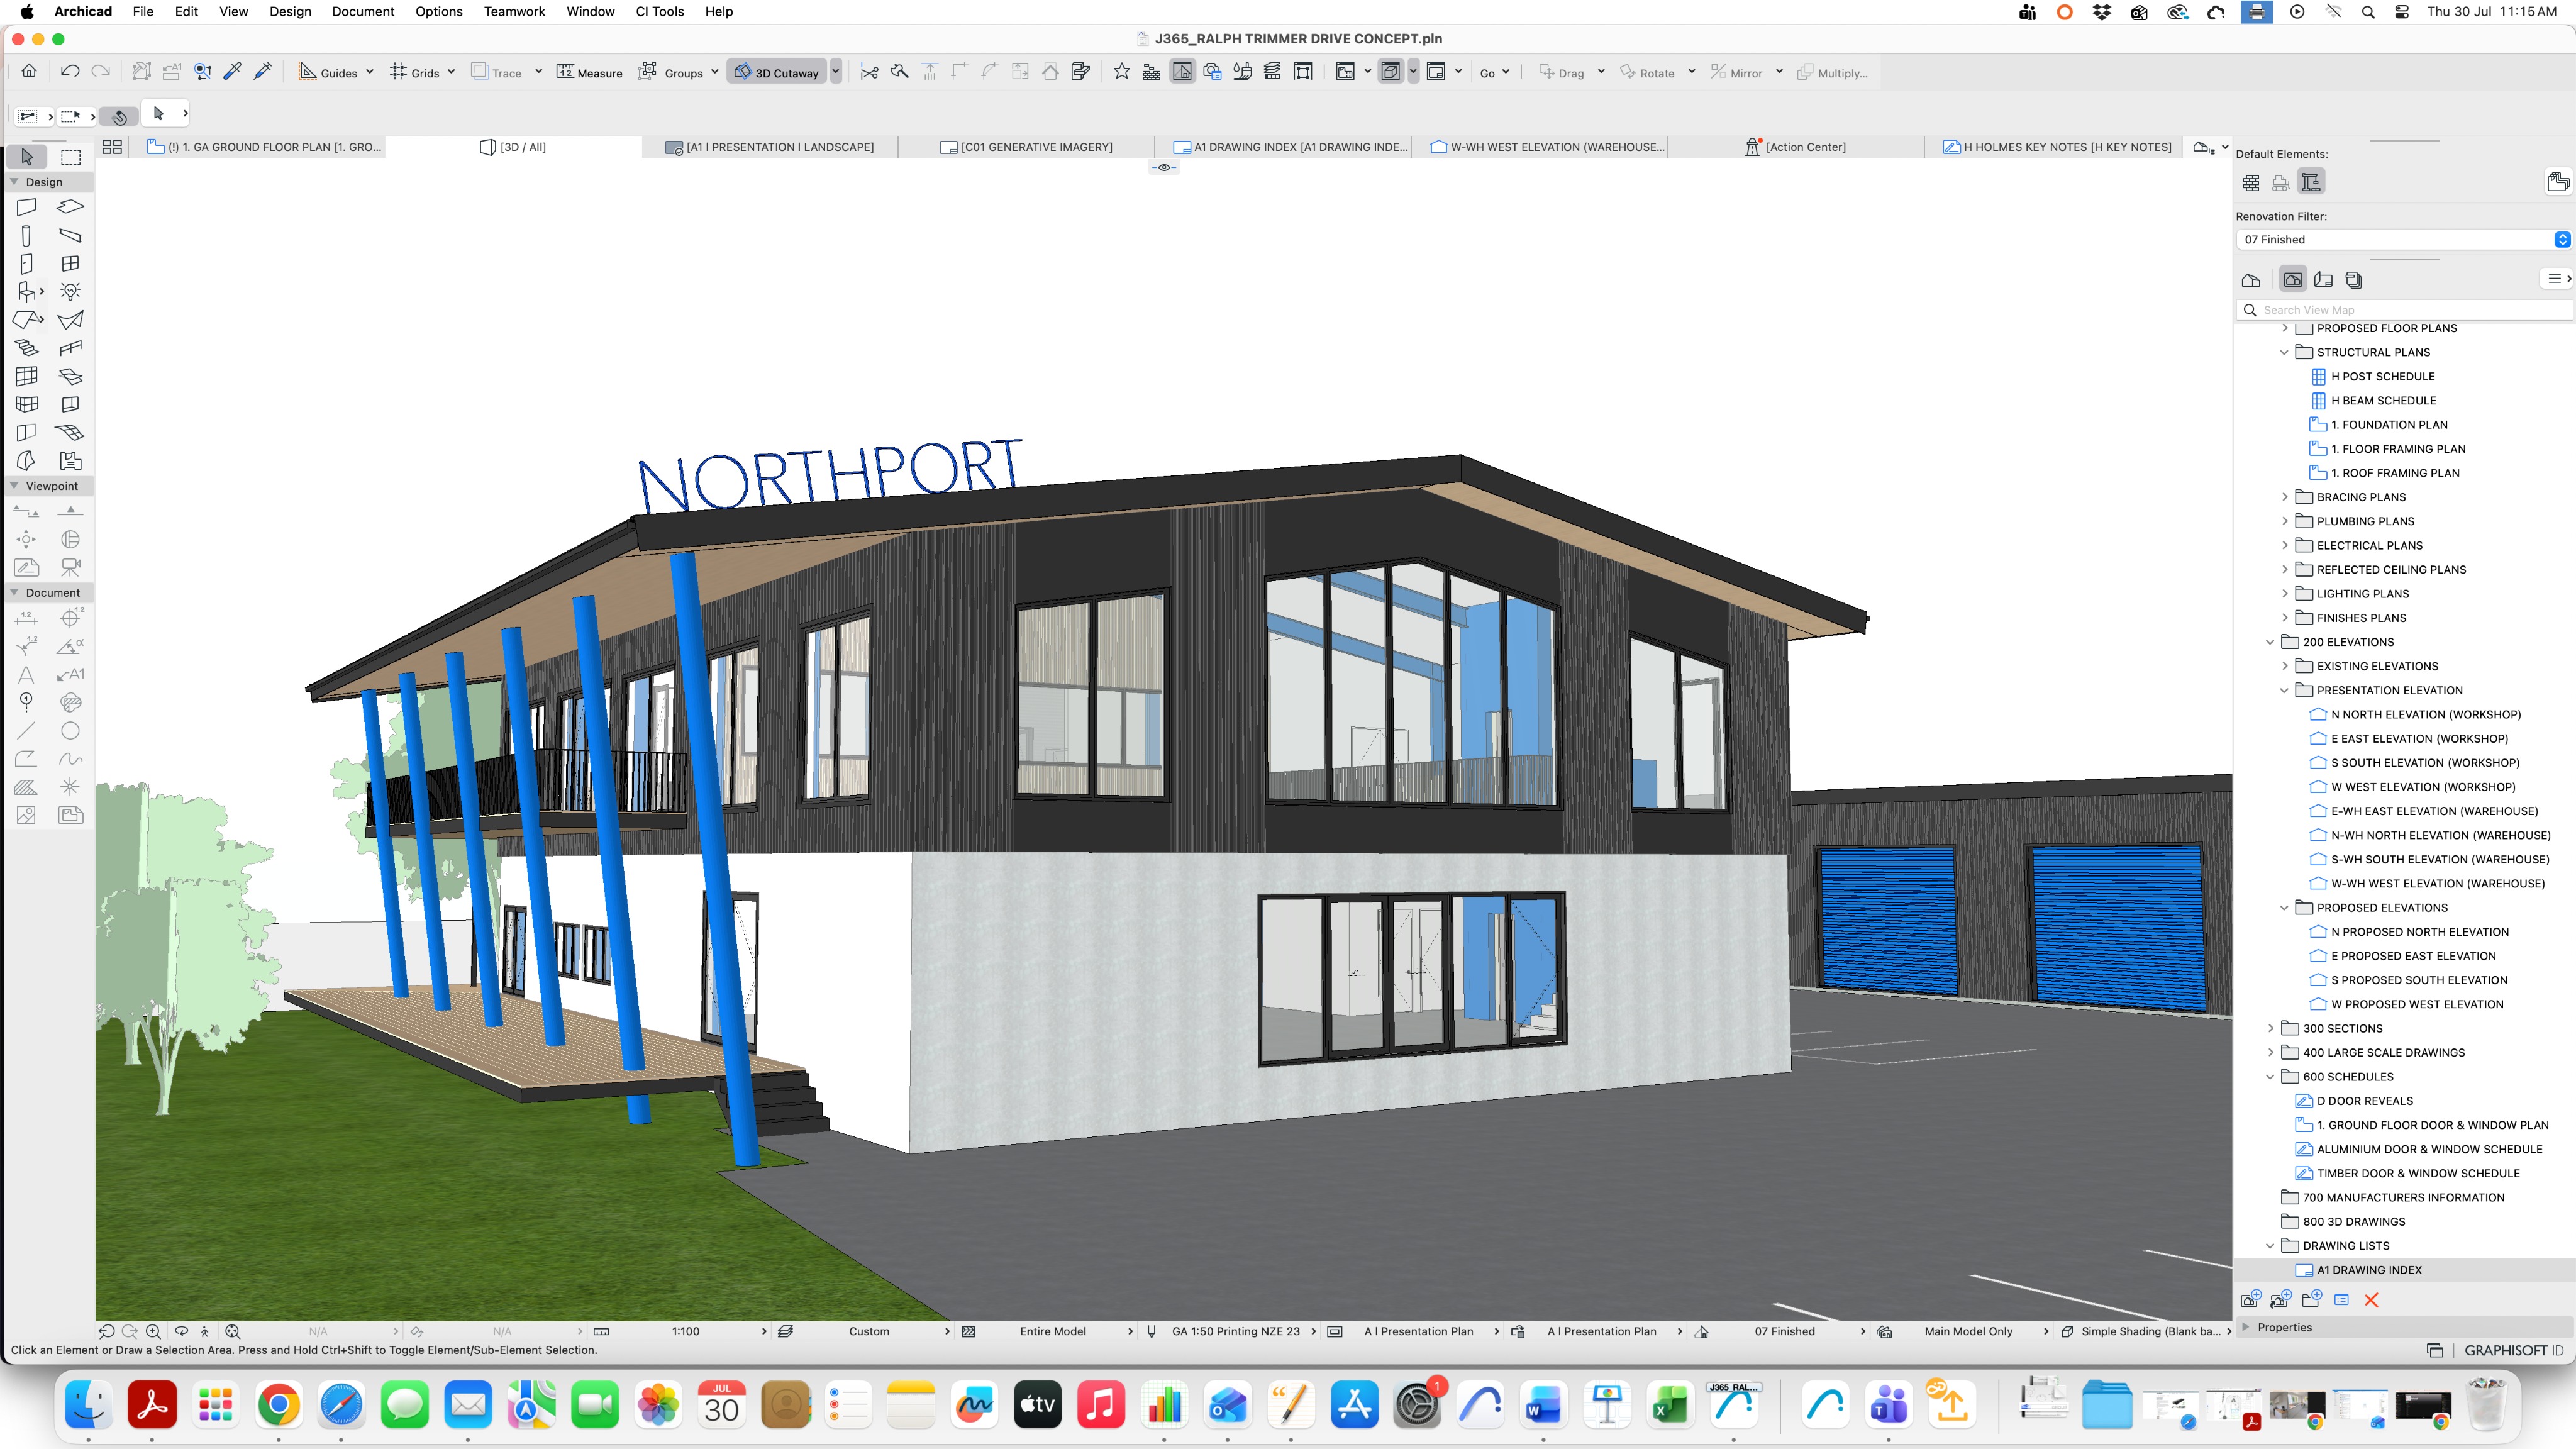The width and height of the screenshot is (2576, 1449).
Task: Toggle Suspend Groups button
Action: pos(671,72)
